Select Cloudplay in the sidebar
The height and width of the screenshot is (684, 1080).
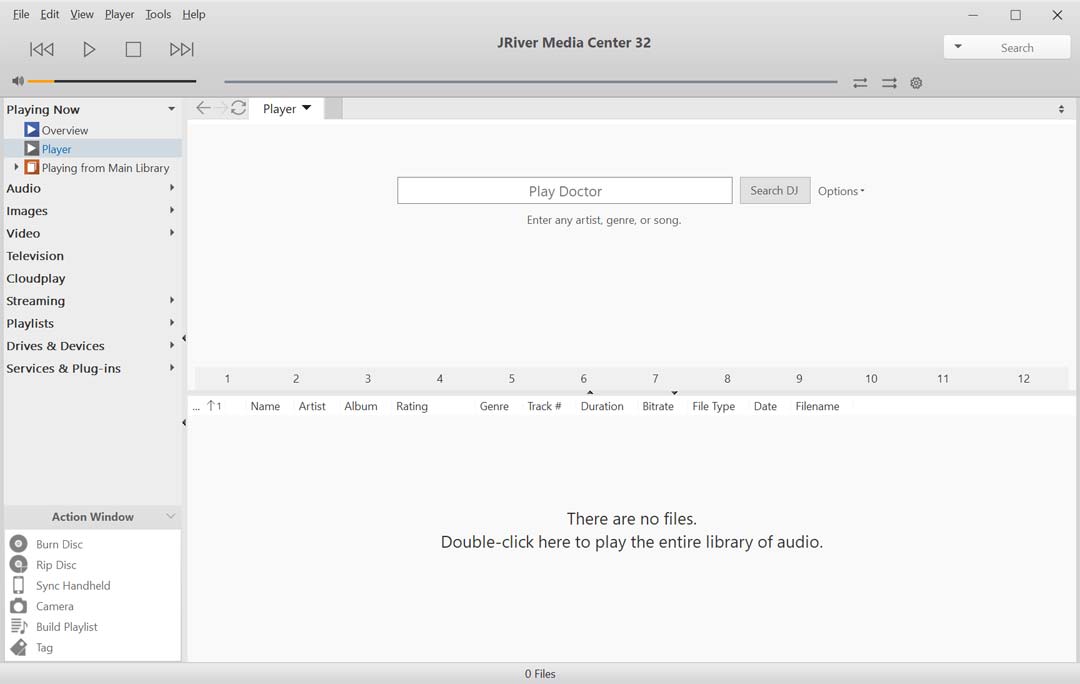click(x=36, y=278)
